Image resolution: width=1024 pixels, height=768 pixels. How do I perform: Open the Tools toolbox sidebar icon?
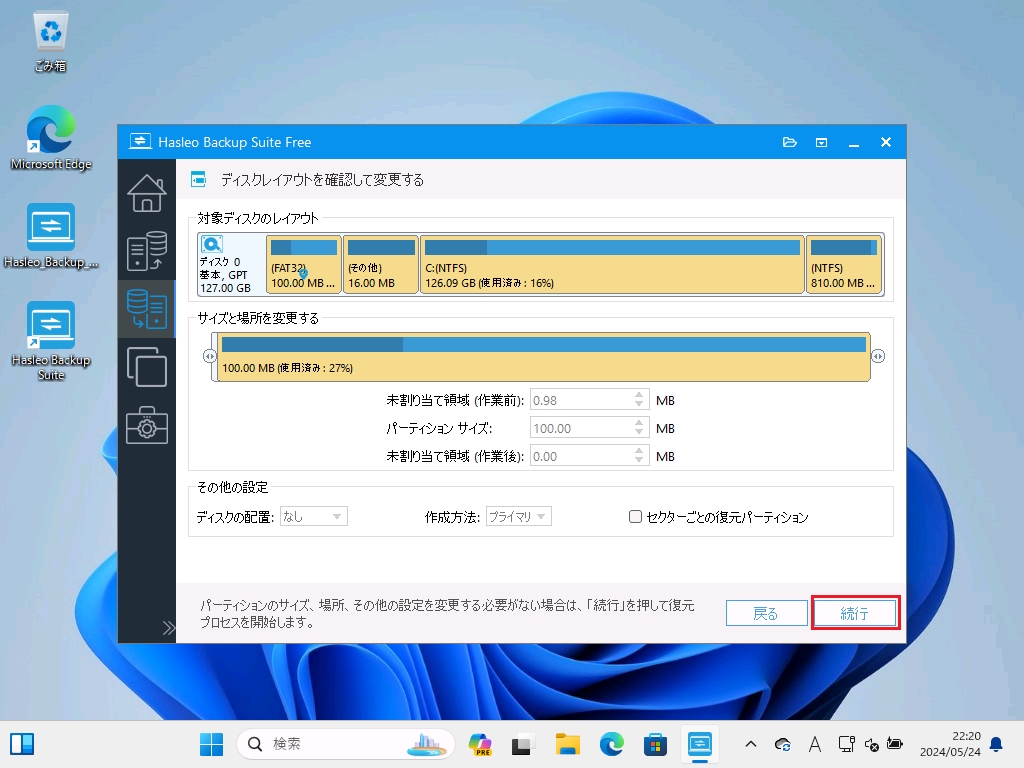point(146,425)
